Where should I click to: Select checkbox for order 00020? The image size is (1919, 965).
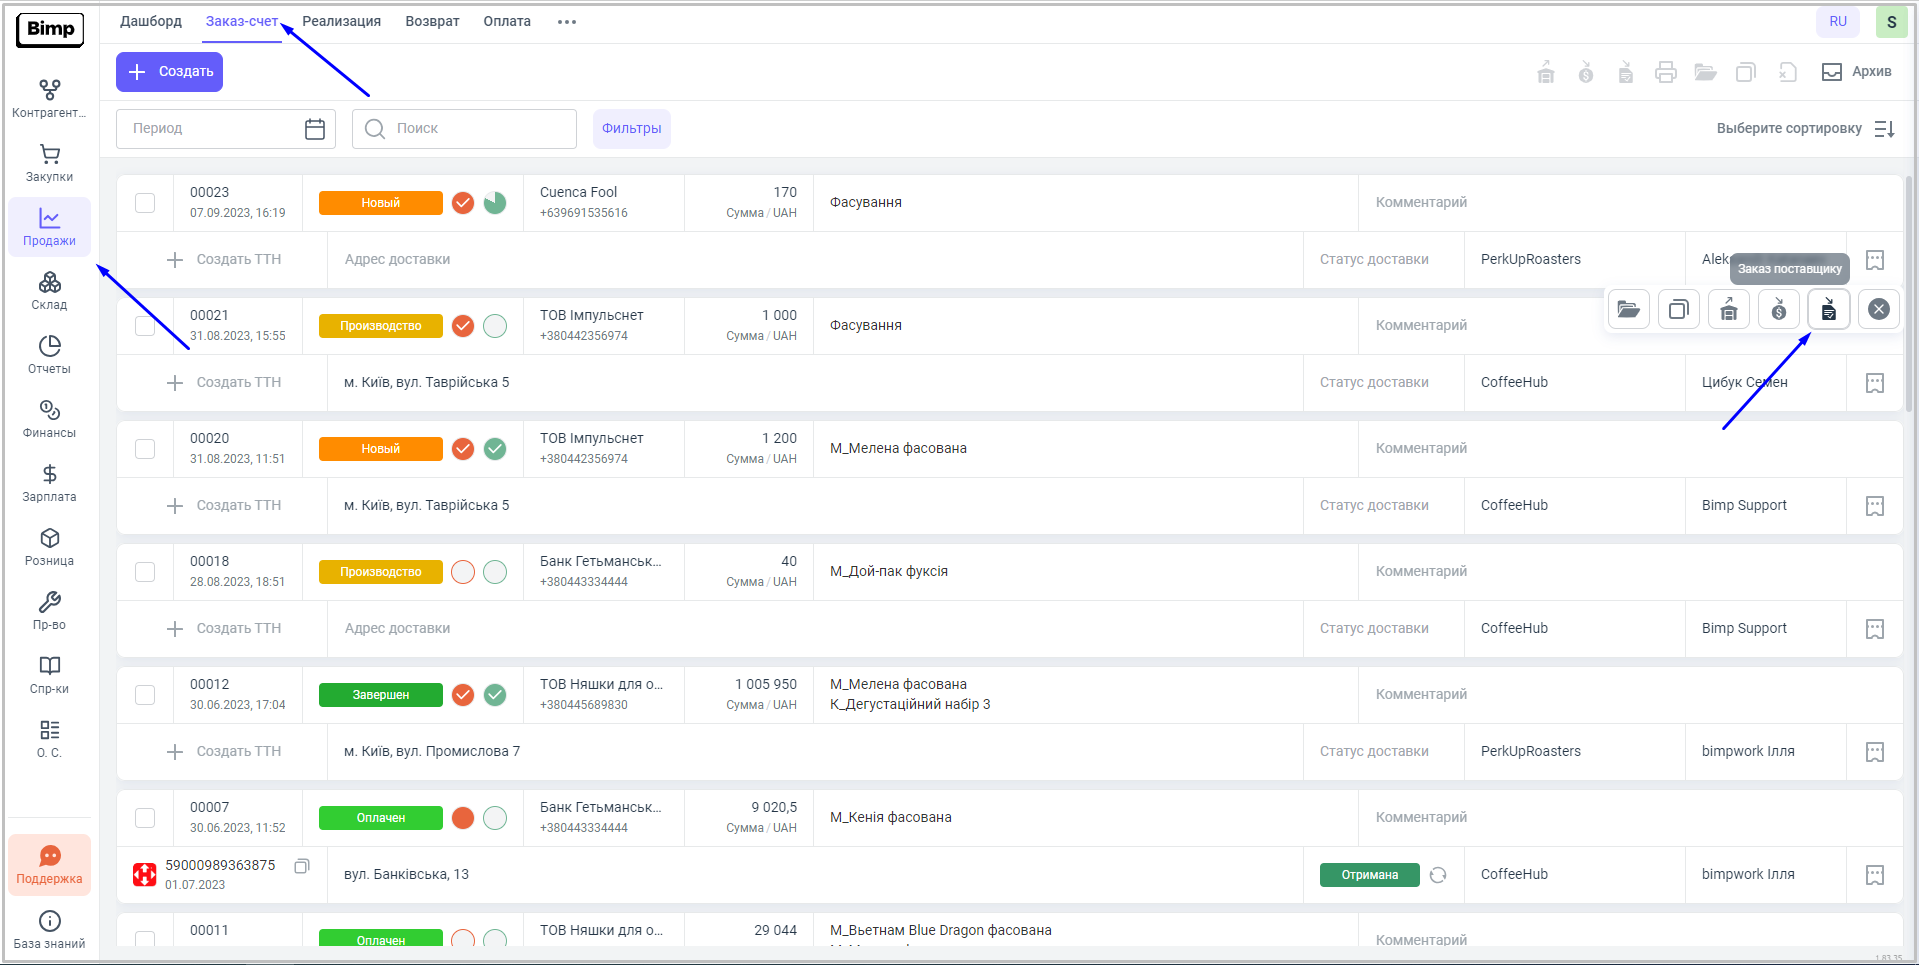[x=145, y=449]
